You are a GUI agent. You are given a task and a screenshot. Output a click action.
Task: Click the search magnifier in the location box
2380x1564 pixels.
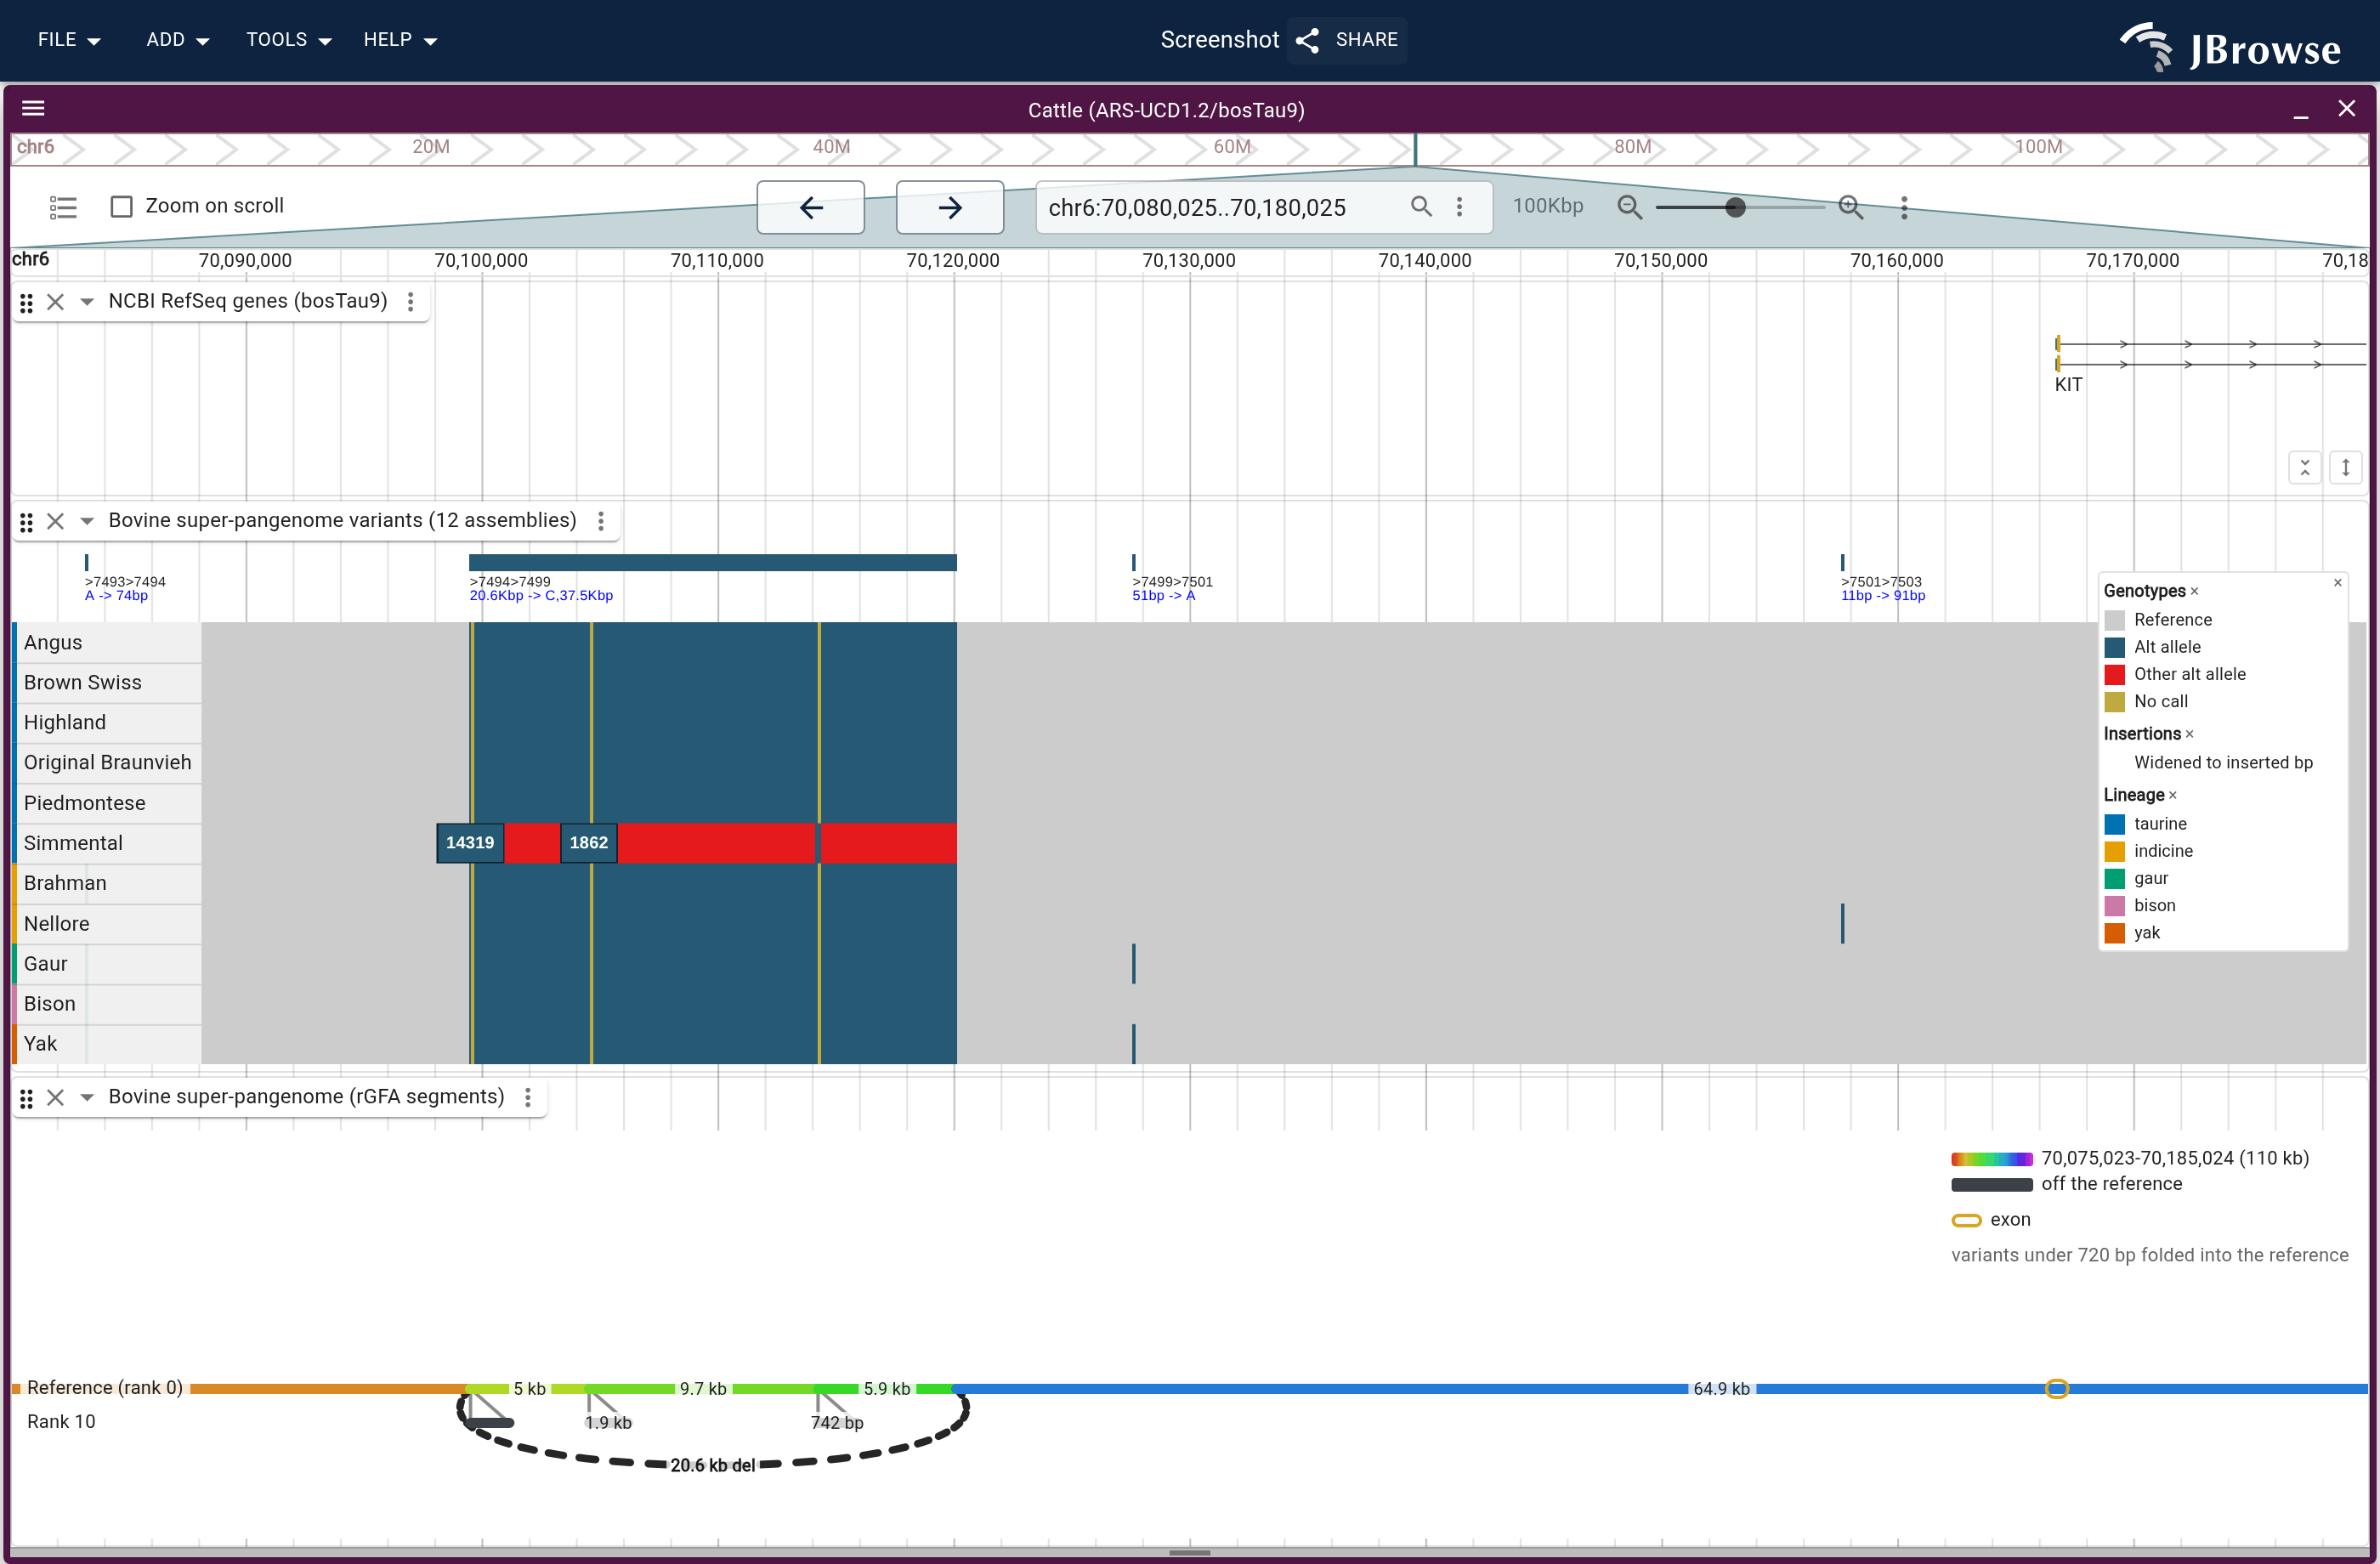(x=1420, y=206)
